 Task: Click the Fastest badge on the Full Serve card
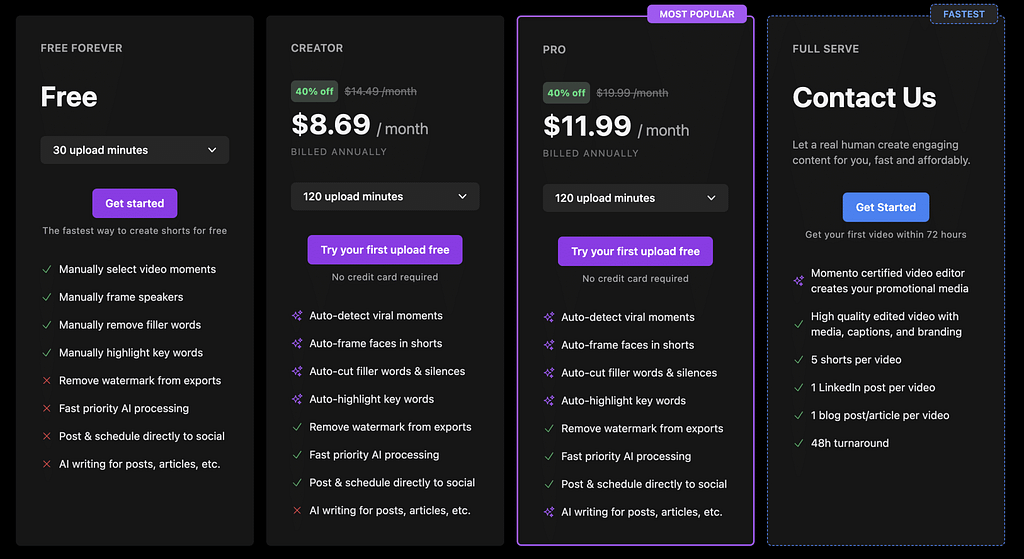964,14
